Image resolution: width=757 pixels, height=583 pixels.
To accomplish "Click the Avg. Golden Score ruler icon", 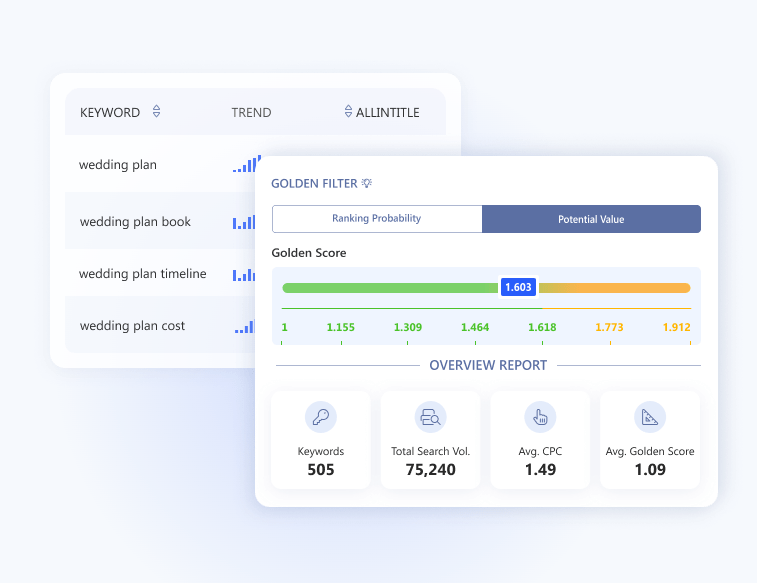I will [x=650, y=417].
